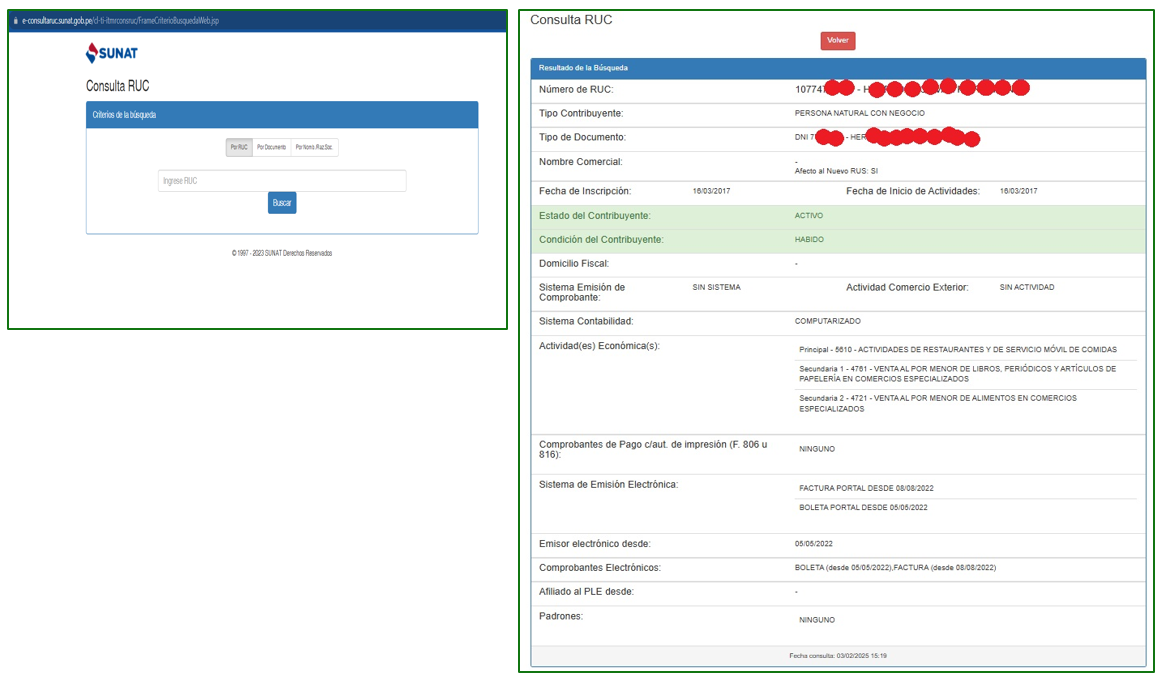Click the Fecha consulta timestamp in the footer

pos(837,656)
